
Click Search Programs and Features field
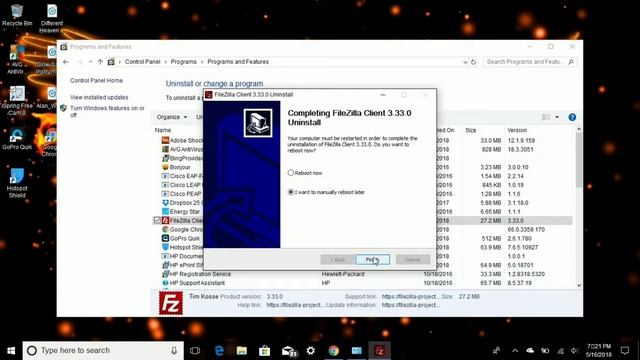(529, 62)
